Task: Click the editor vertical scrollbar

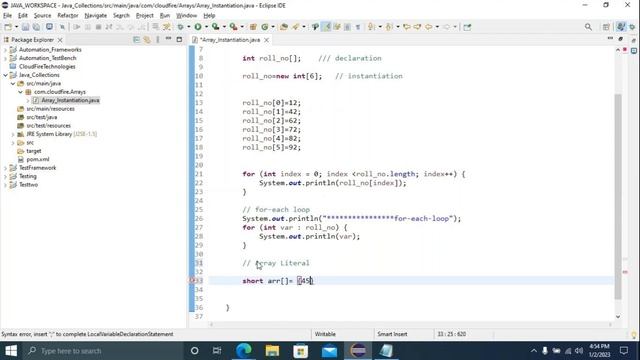Action: (618, 196)
